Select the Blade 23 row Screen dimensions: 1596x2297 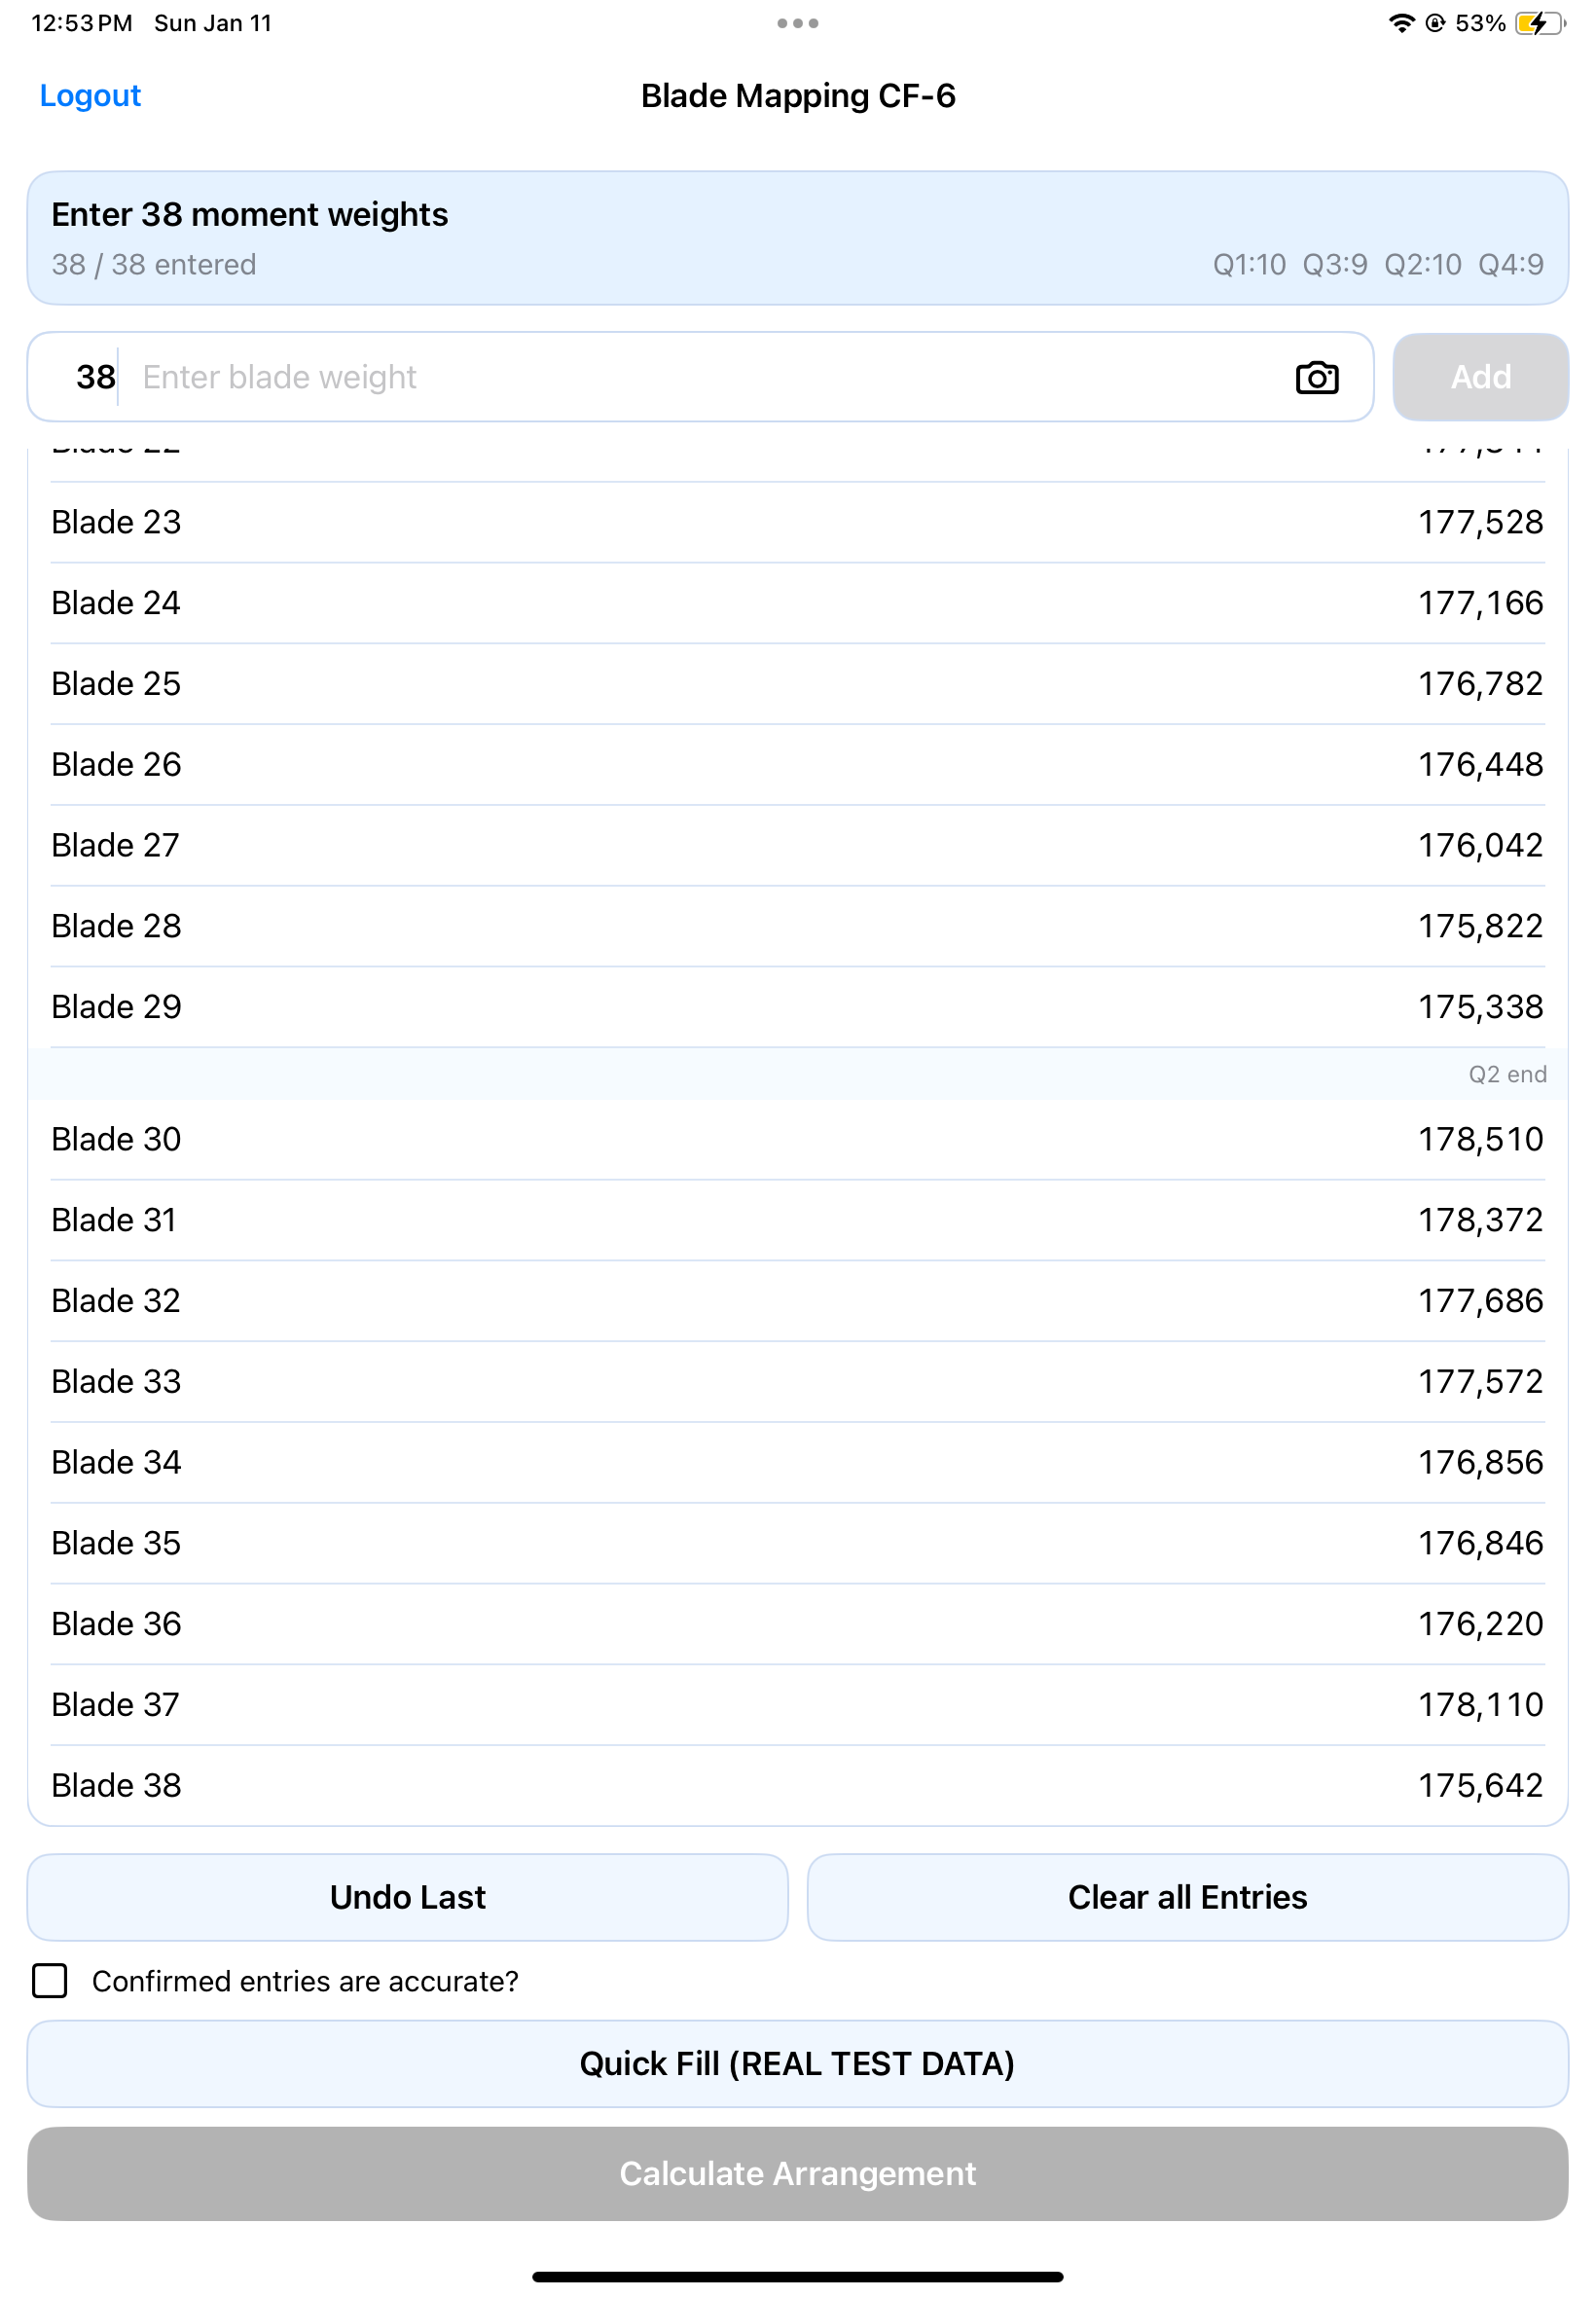click(797, 522)
